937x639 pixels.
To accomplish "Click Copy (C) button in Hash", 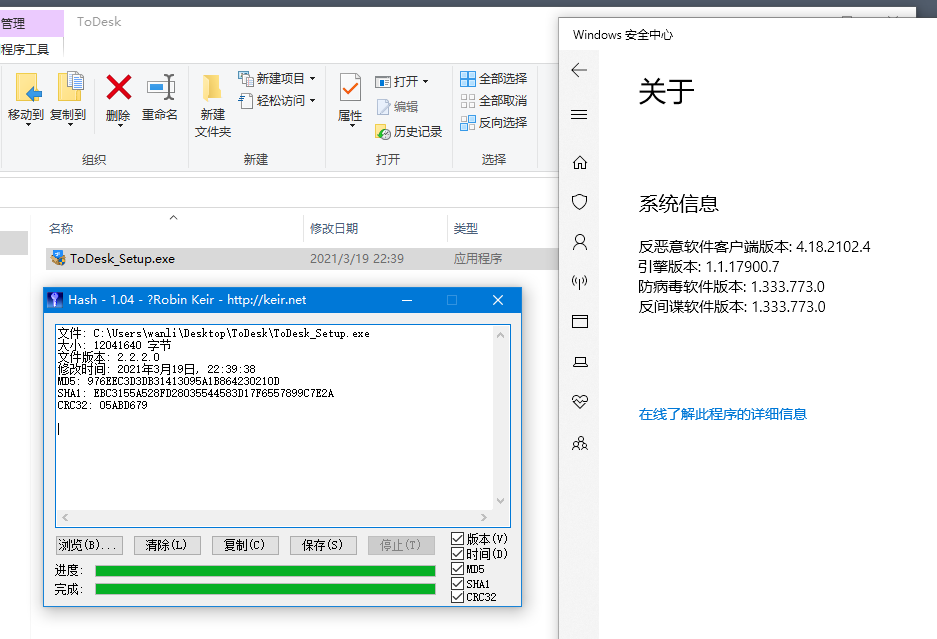I will click(245, 545).
